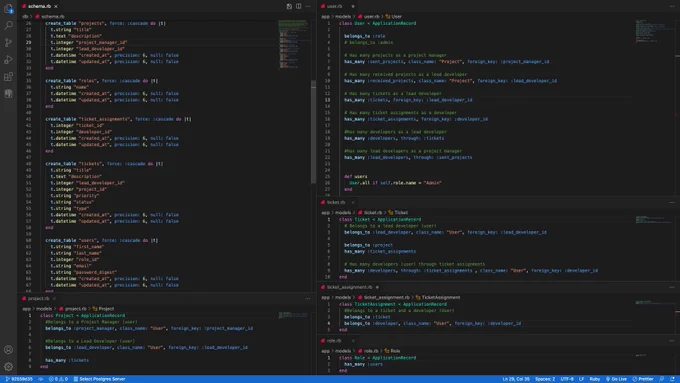Click 'models' breadcrumb in user.rb editor

[343, 16]
